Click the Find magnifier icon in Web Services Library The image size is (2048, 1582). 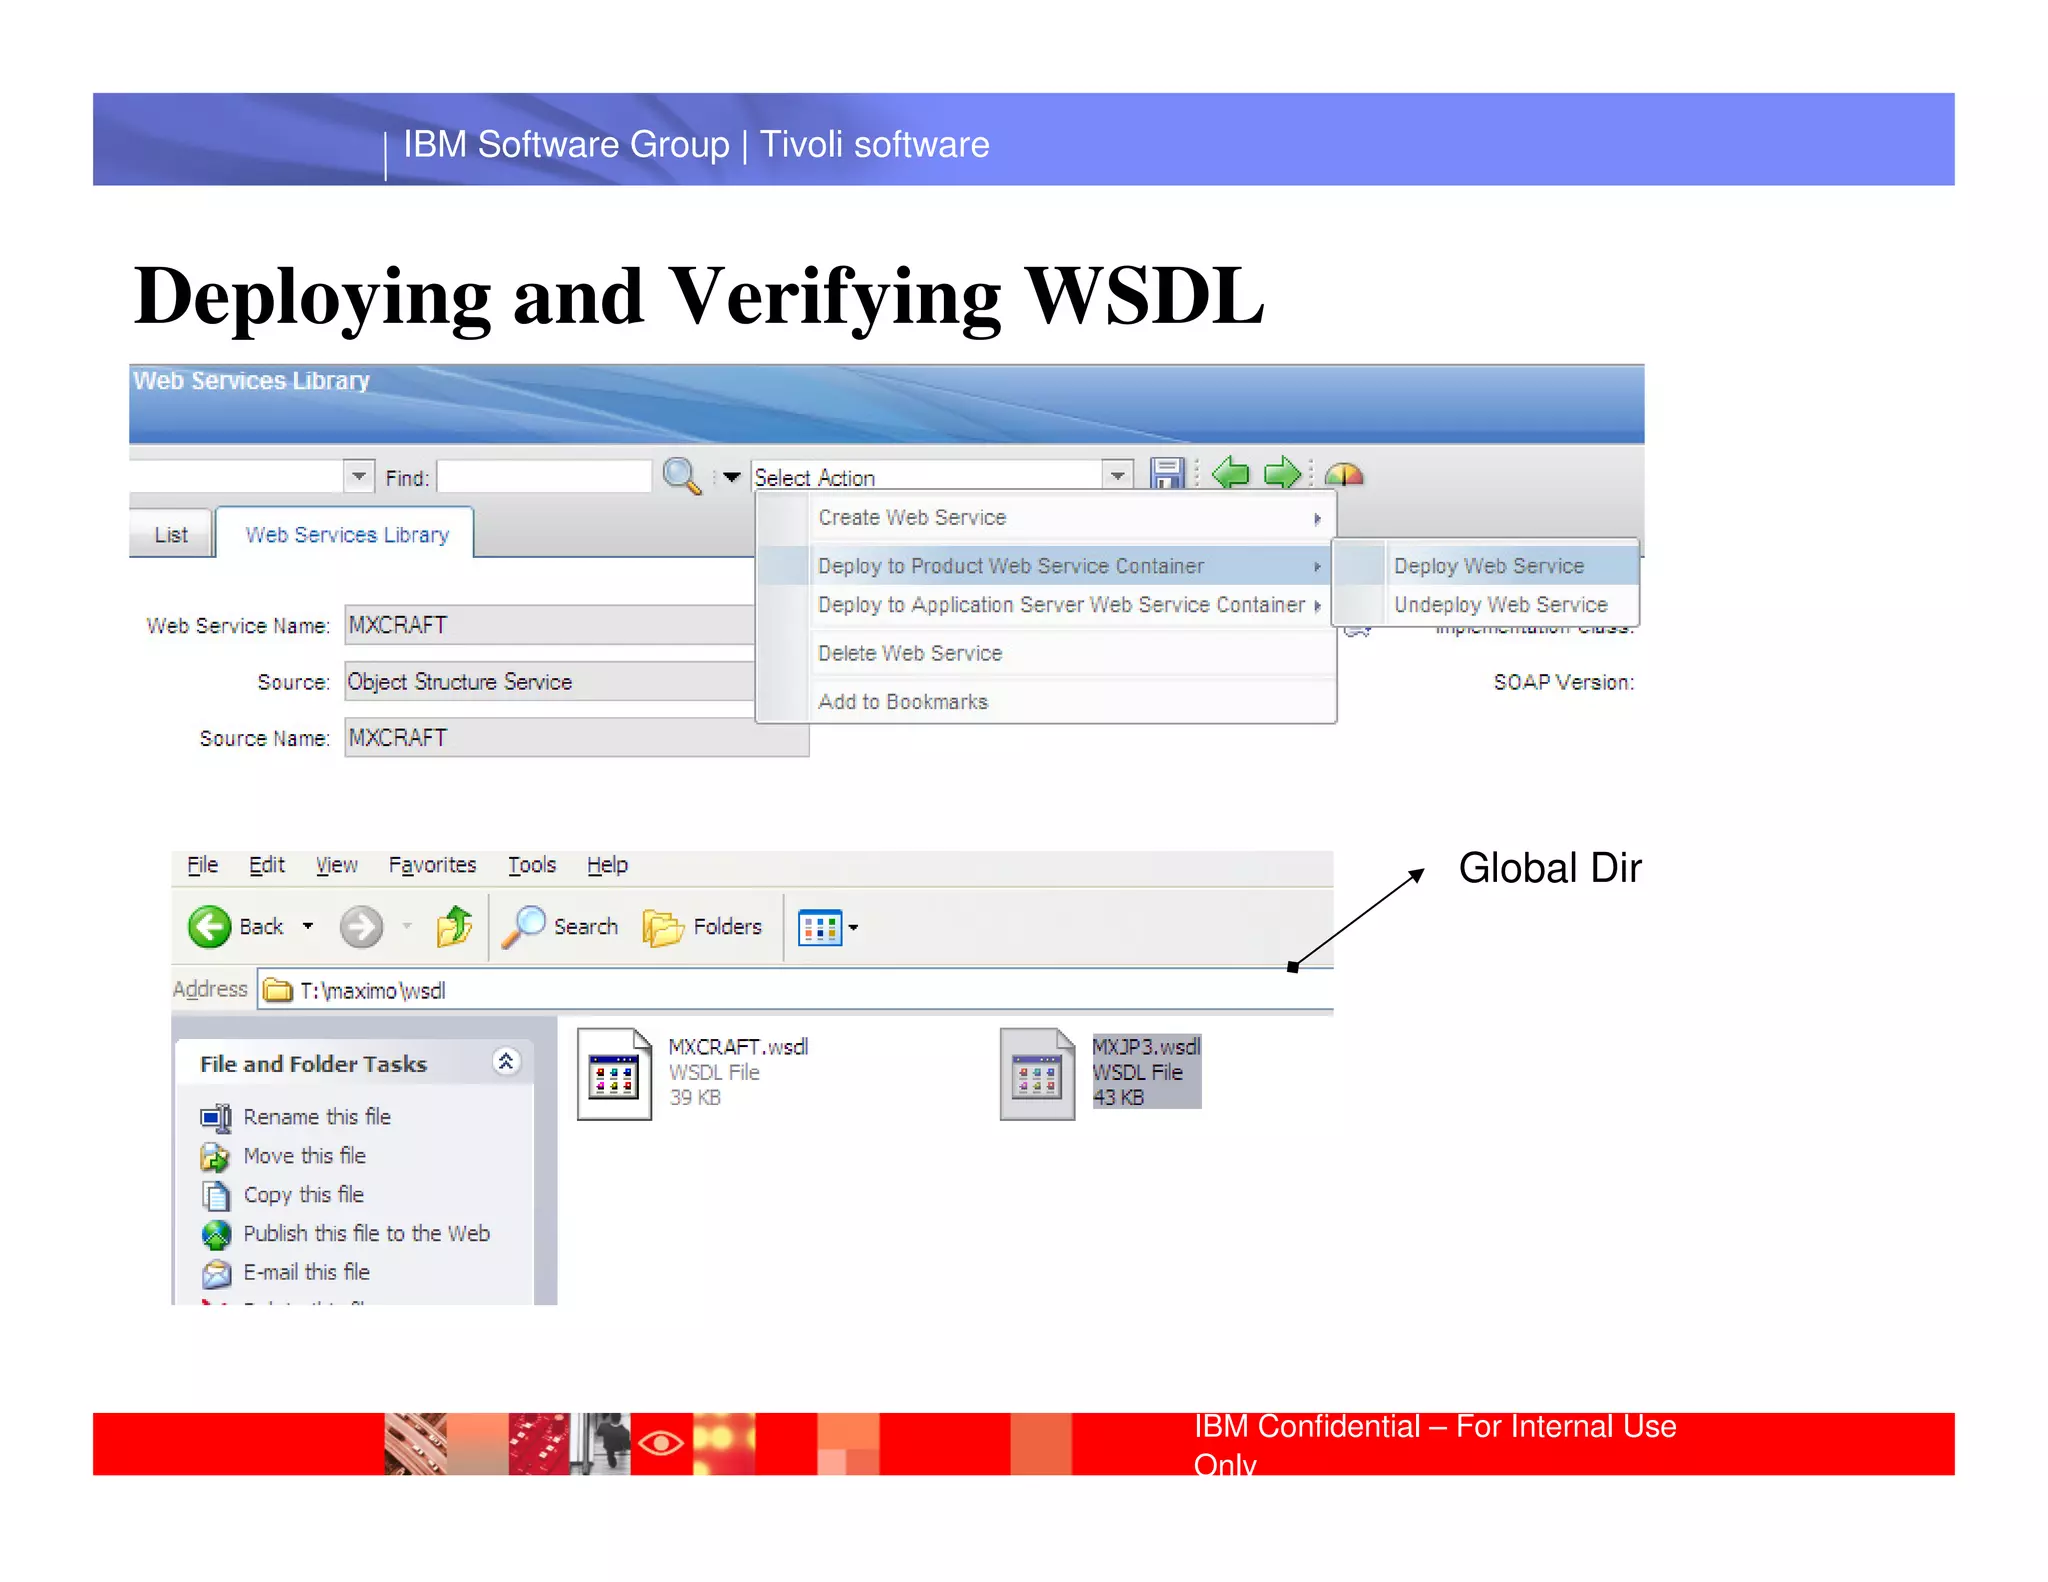[682, 475]
